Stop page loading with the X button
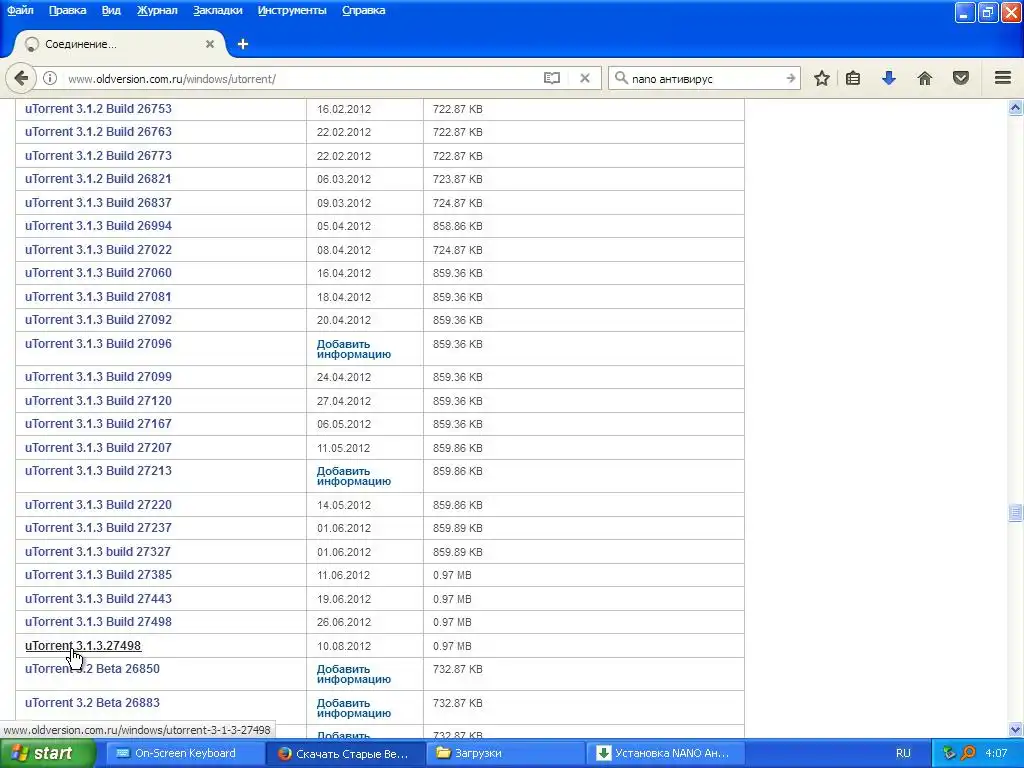The height and width of the screenshot is (768, 1024). click(x=584, y=78)
